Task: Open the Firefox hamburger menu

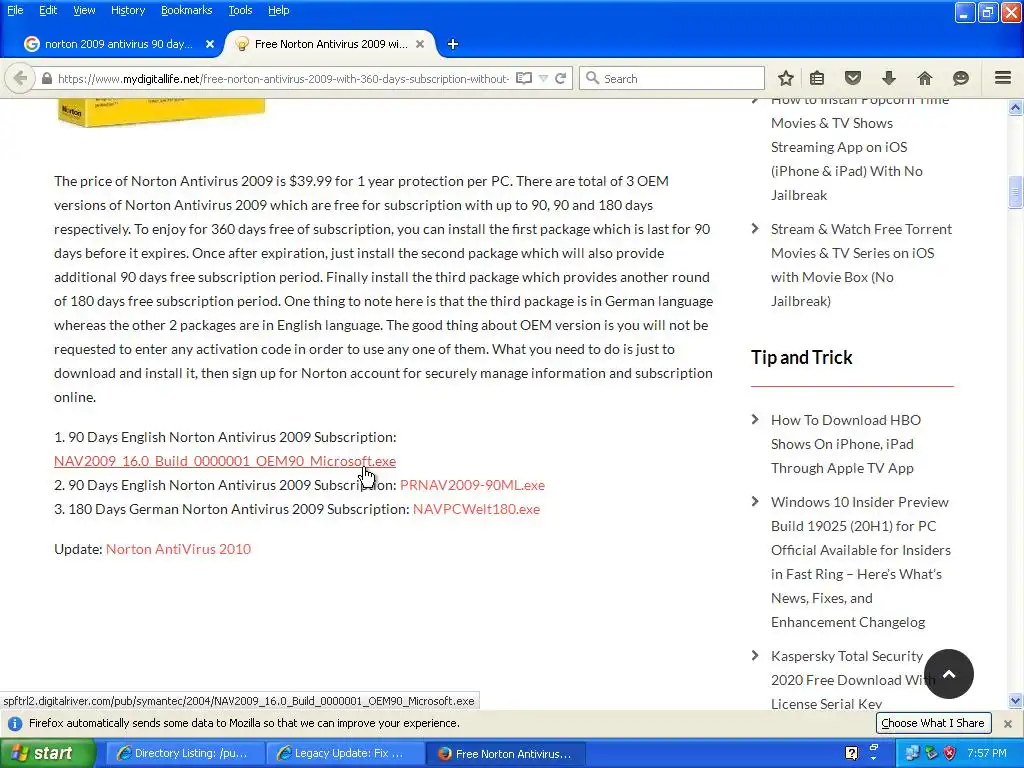Action: click(1003, 78)
